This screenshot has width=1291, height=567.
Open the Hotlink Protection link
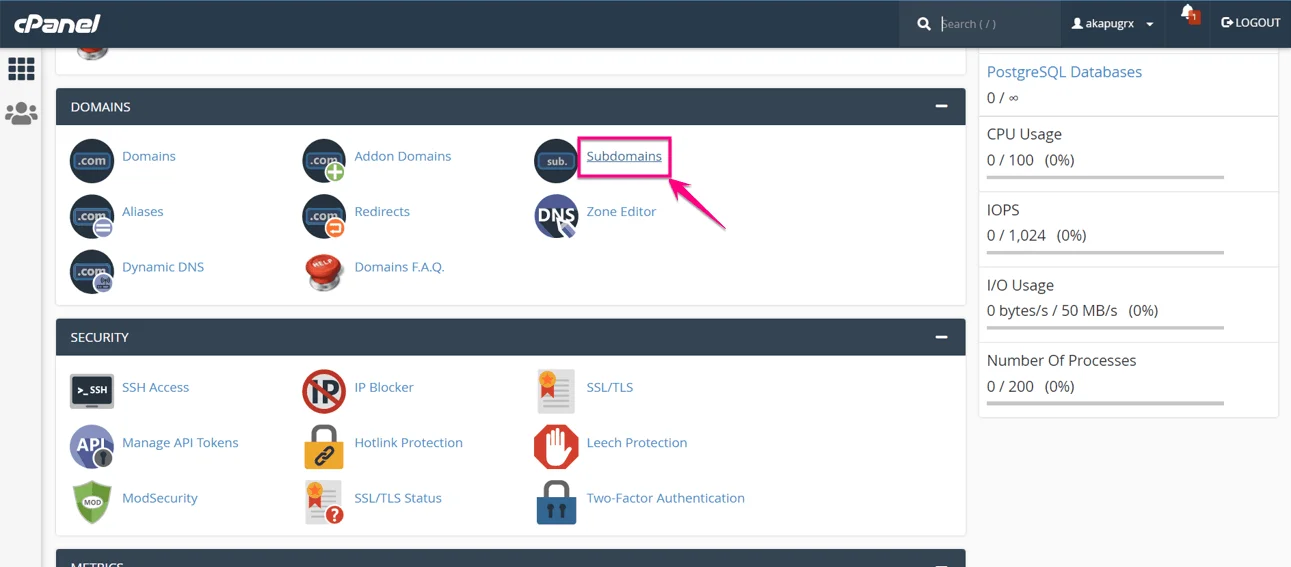click(408, 442)
